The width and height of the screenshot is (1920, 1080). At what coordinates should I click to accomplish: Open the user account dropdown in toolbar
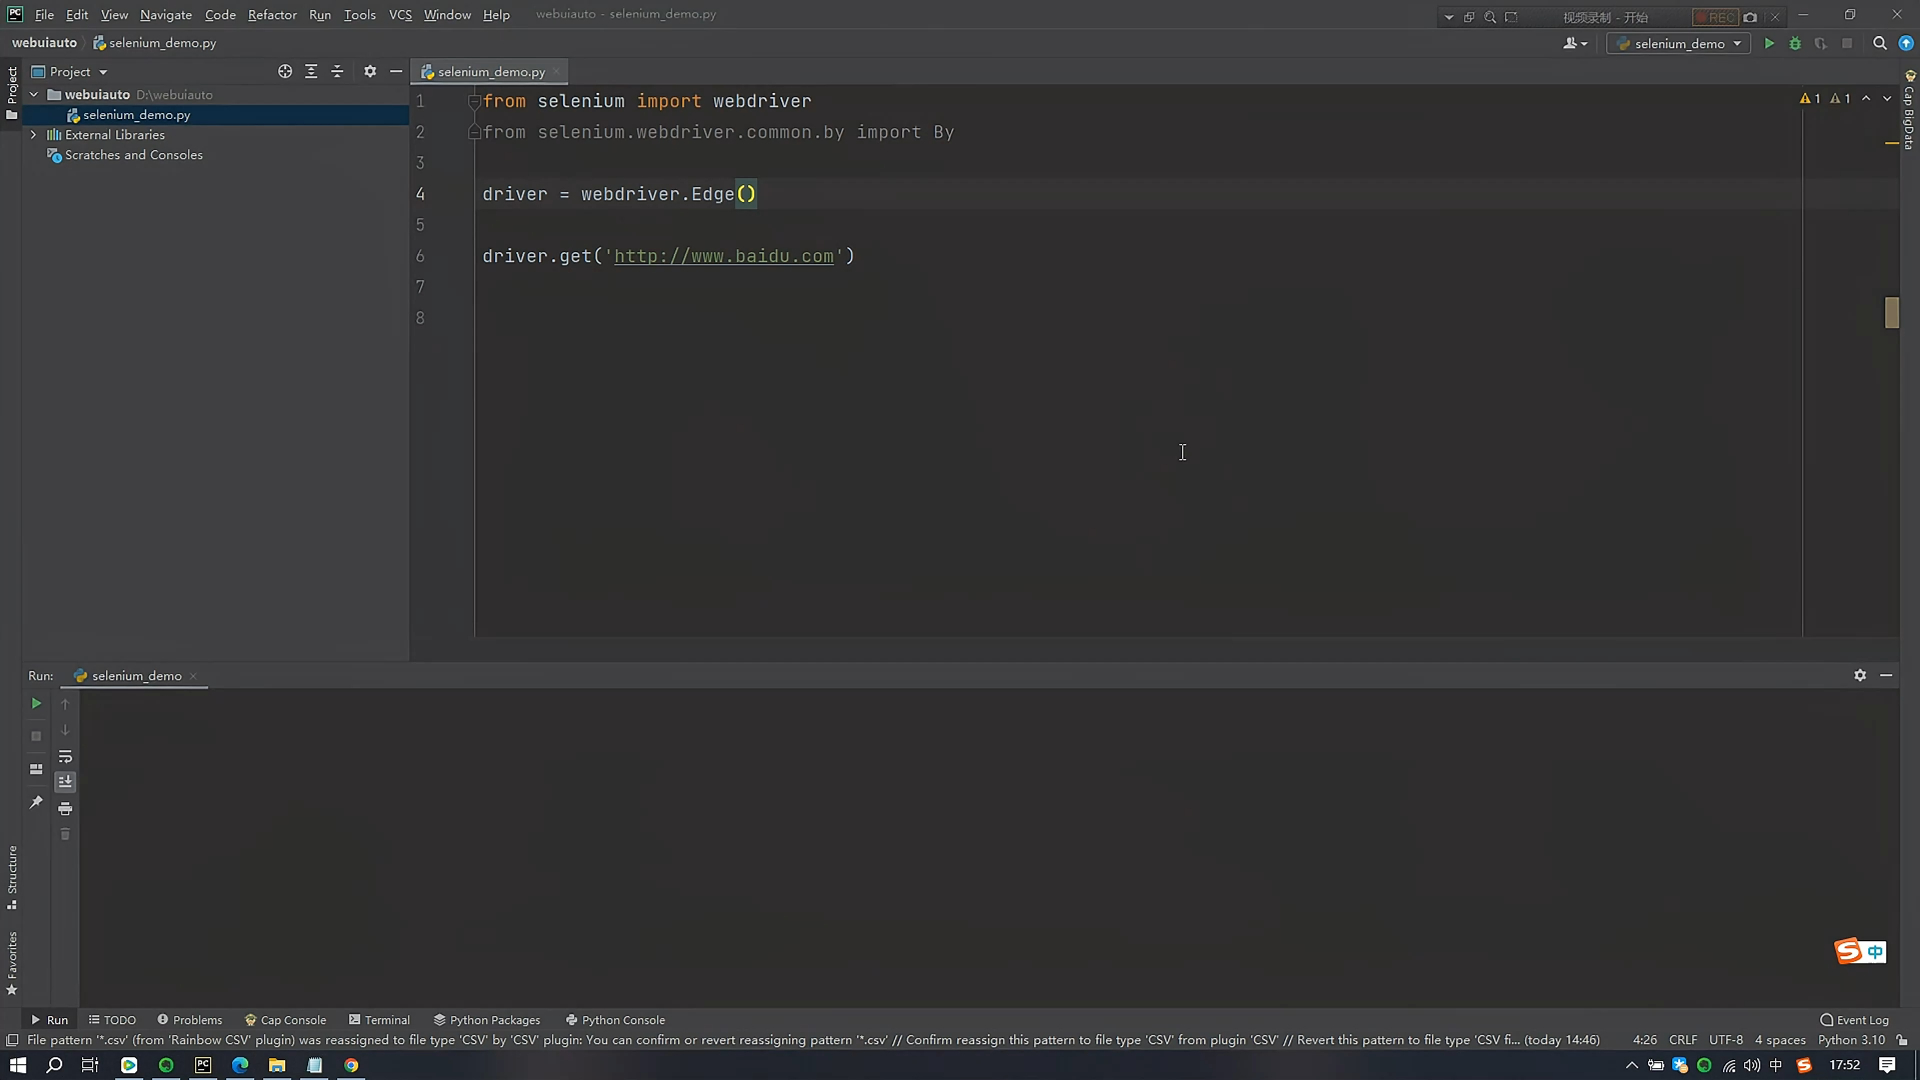pos(1575,44)
